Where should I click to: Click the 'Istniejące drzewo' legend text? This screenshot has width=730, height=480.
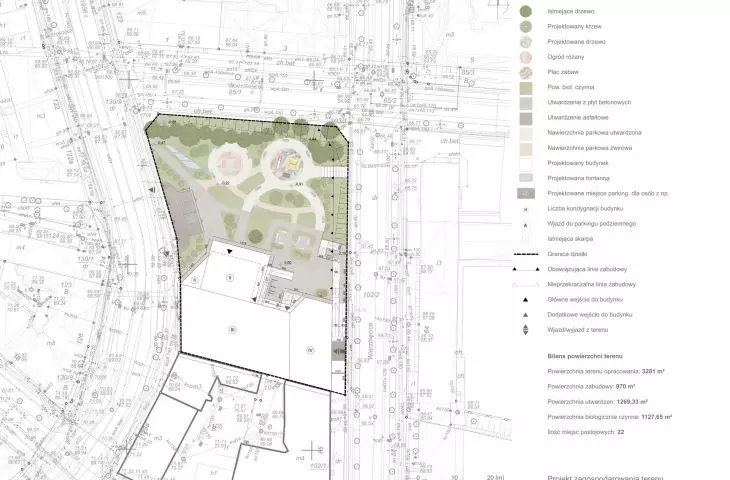click(x=571, y=11)
